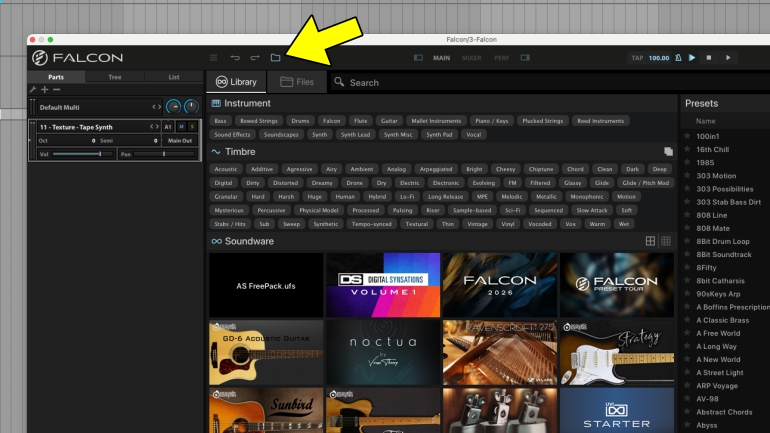Click the blue play button
The height and width of the screenshot is (433, 770).
tap(692, 58)
